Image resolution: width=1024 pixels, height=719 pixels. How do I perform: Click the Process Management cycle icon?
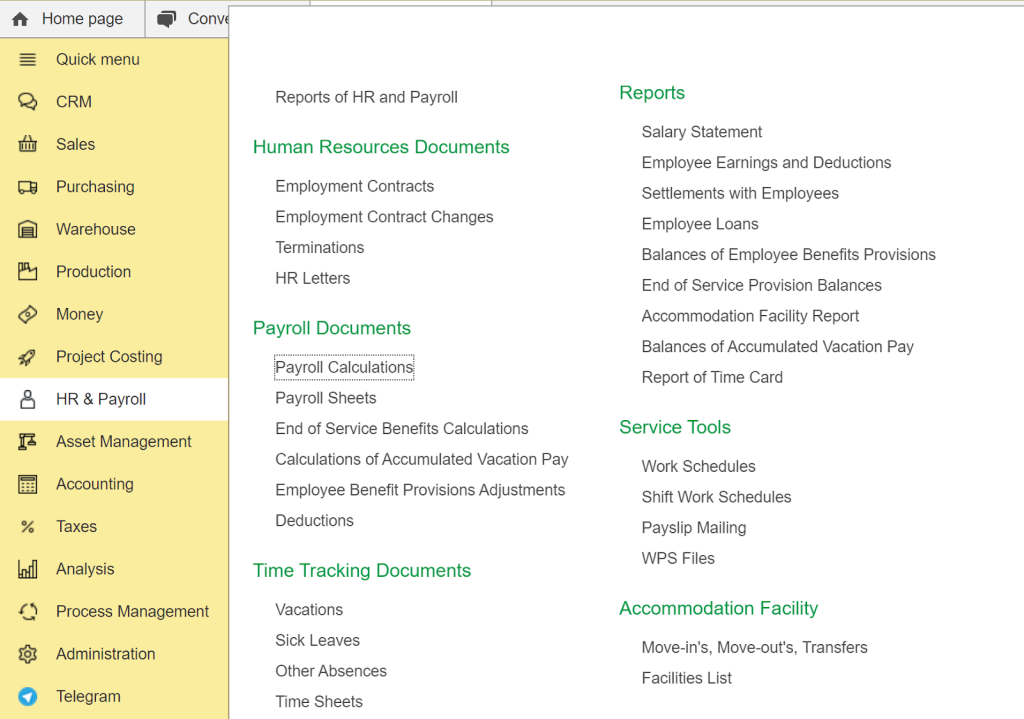coord(27,611)
